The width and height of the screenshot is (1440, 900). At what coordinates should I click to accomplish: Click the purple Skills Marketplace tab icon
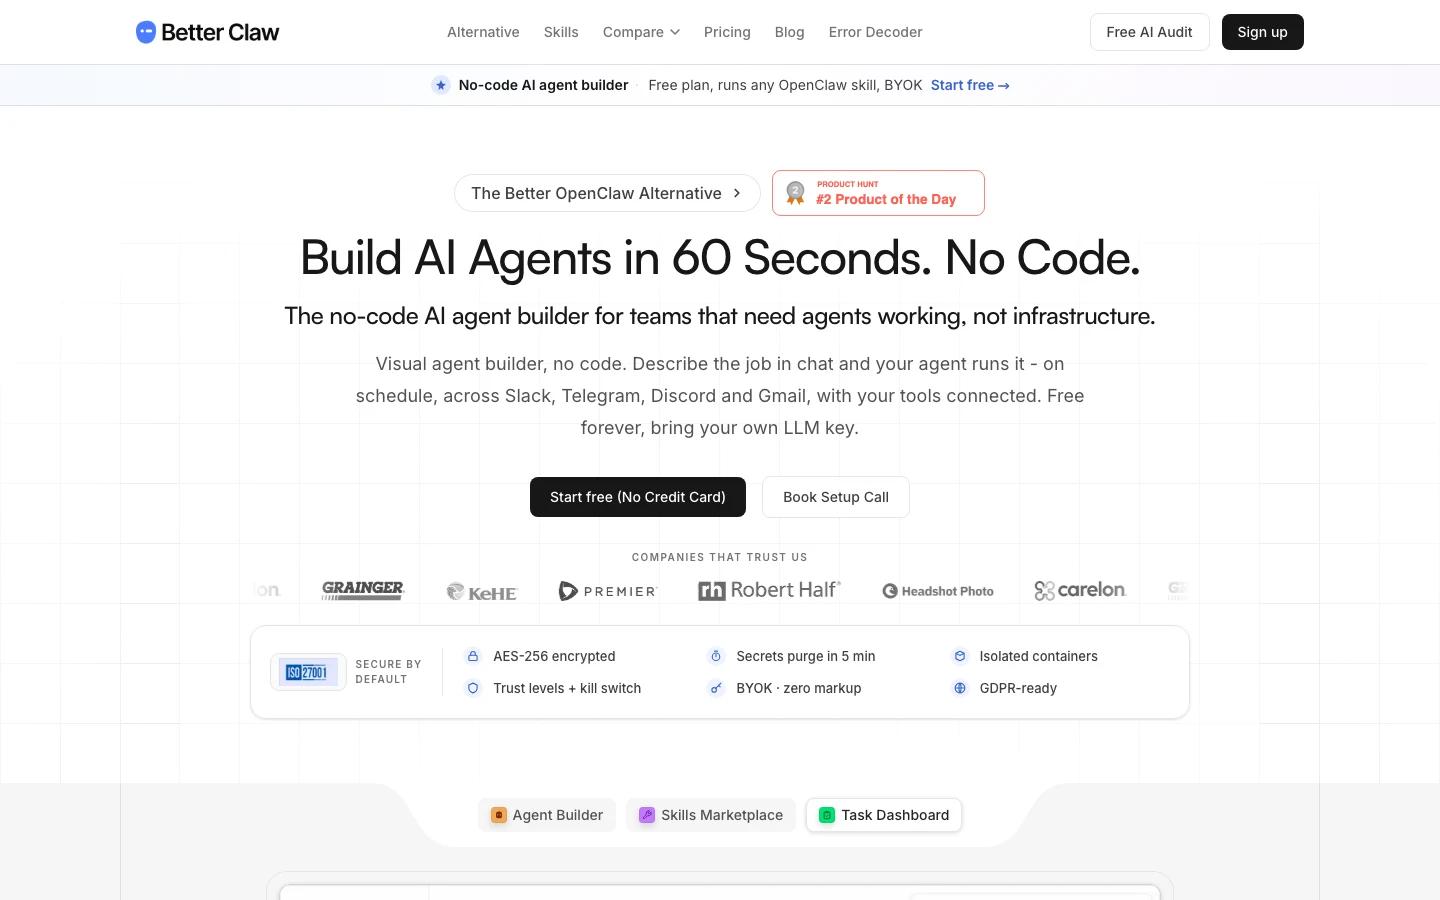647,815
